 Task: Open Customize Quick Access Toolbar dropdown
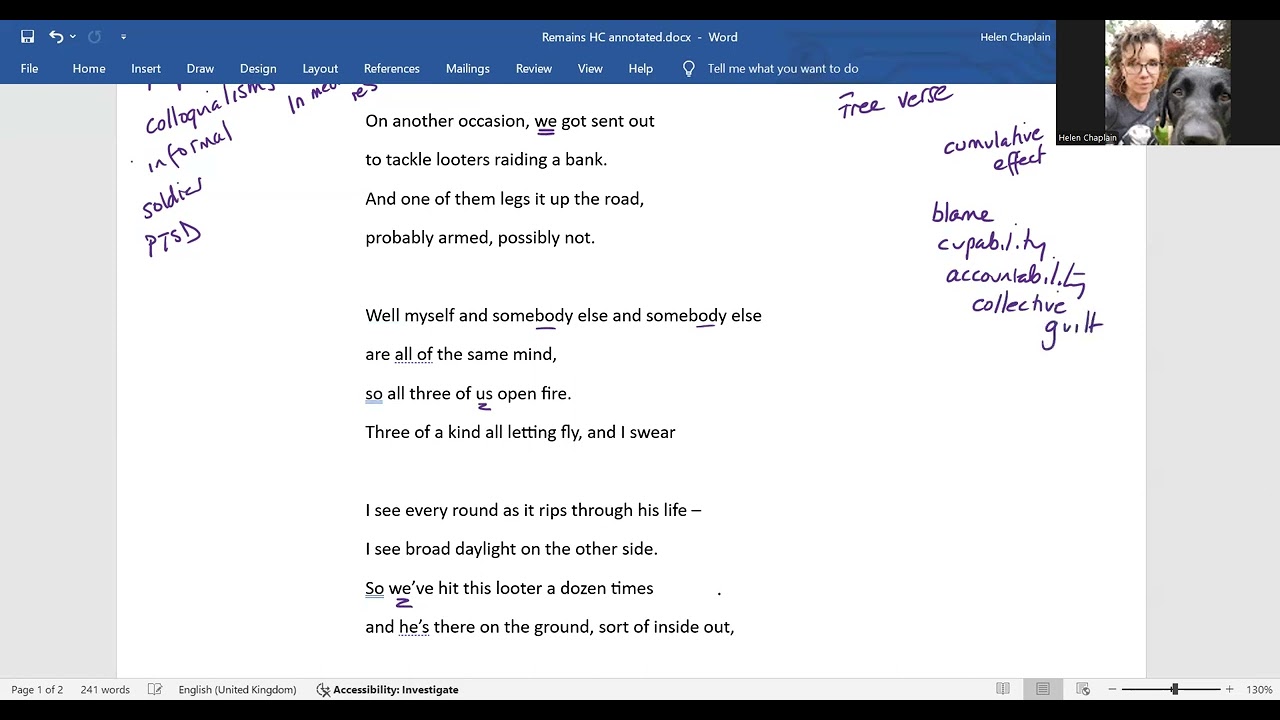pyautogui.click(x=123, y=37)
